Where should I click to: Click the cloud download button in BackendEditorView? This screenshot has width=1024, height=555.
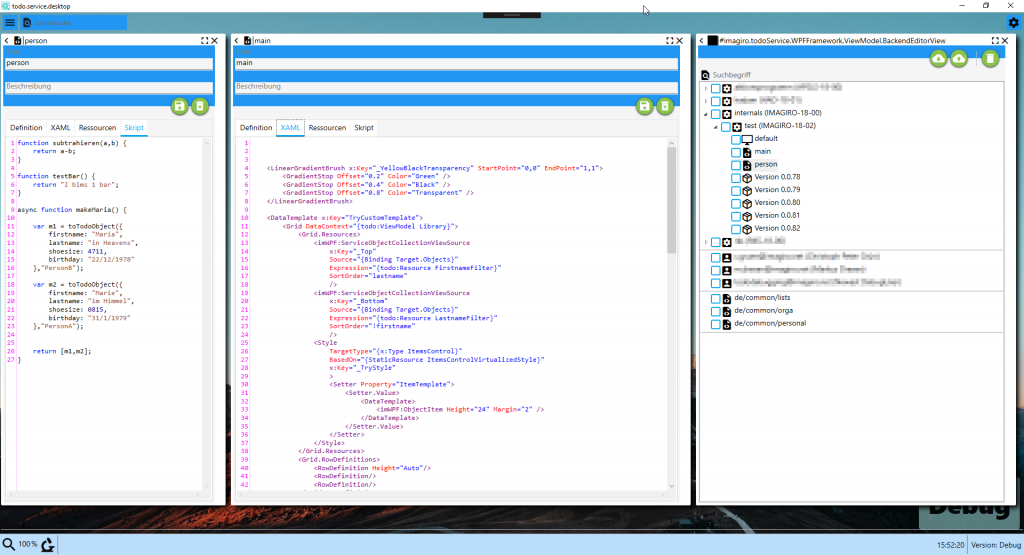pos(938,59)
